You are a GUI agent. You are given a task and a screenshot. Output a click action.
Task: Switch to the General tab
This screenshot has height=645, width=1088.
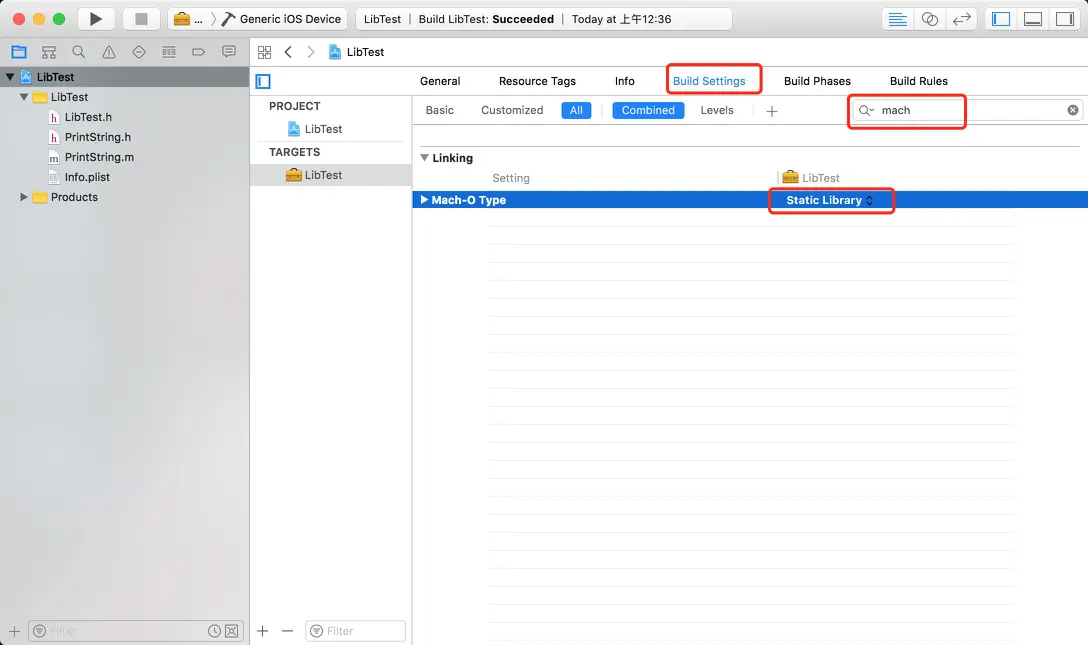(x=440, y=81)
